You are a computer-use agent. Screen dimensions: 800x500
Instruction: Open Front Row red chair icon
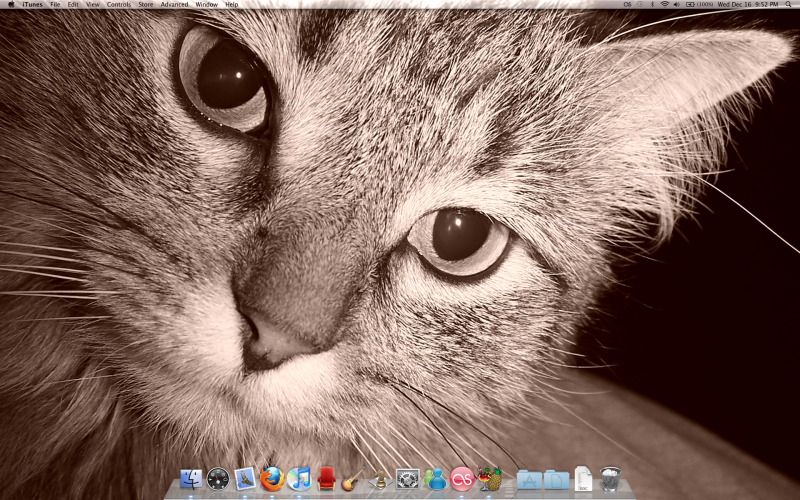[326, 480]
